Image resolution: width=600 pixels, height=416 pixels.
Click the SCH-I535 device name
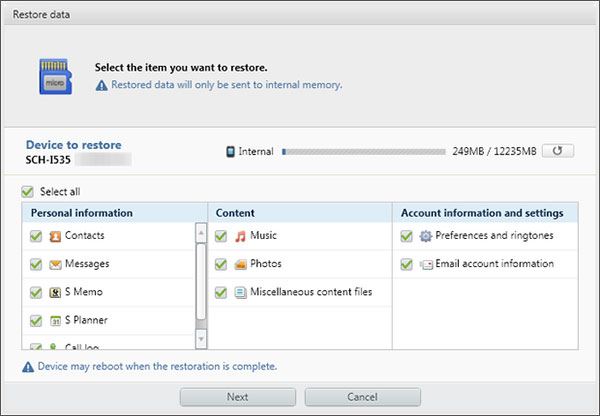tap(48, 160)
